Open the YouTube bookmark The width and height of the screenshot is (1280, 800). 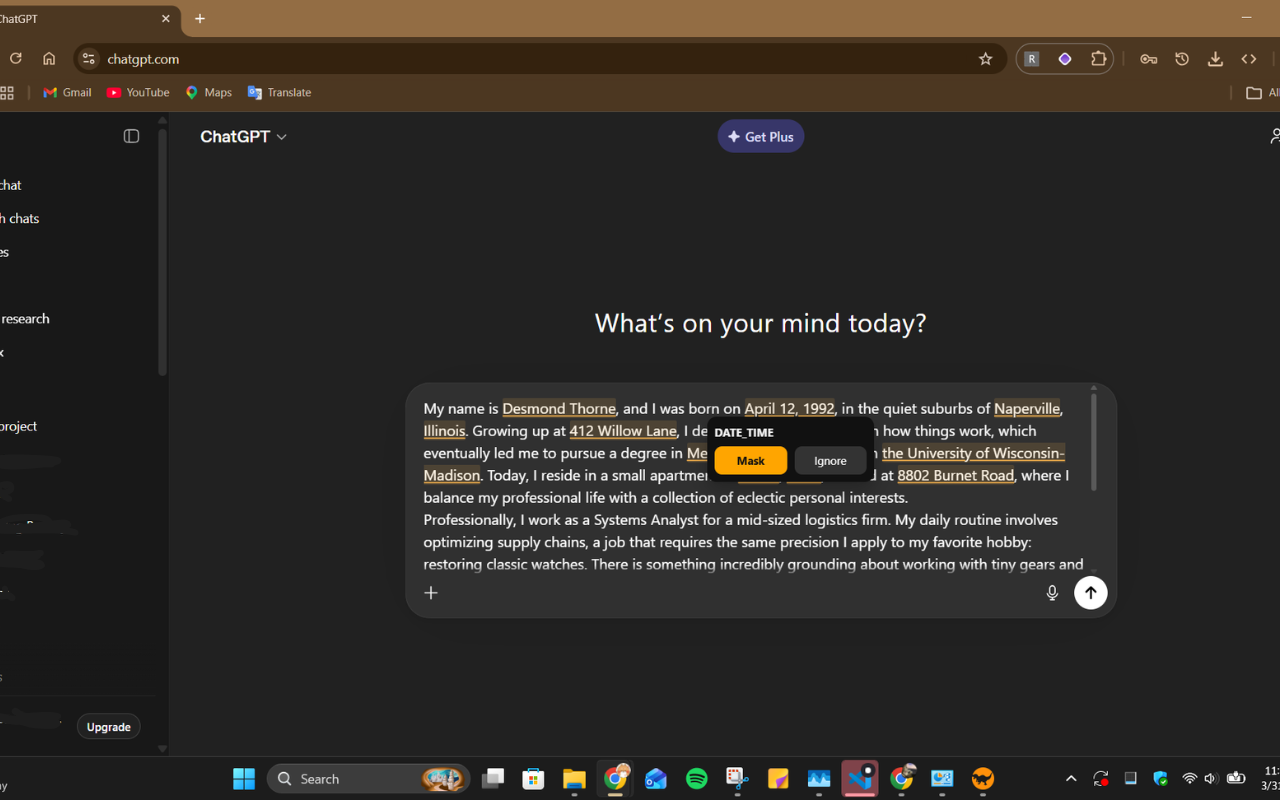[x=138, y=92]
